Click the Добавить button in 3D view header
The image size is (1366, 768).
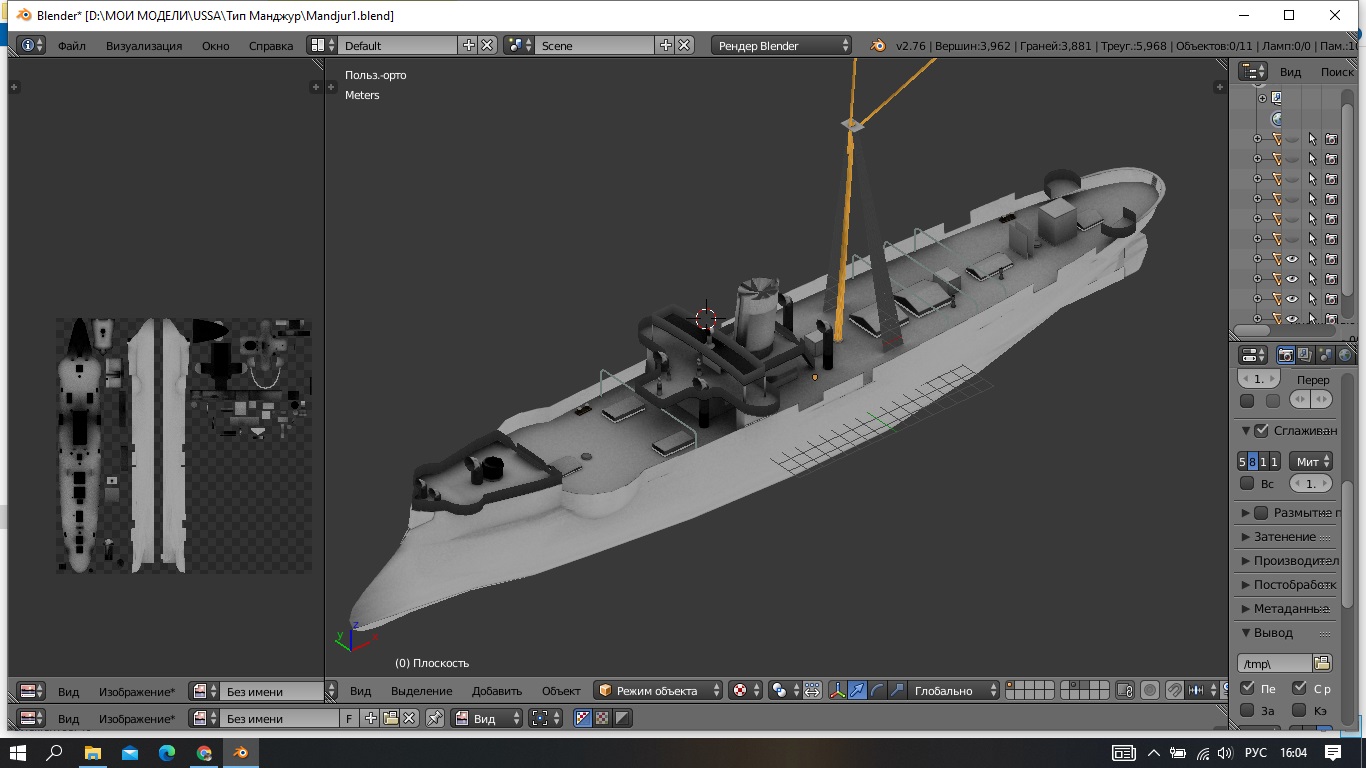[x=496, y=691]
